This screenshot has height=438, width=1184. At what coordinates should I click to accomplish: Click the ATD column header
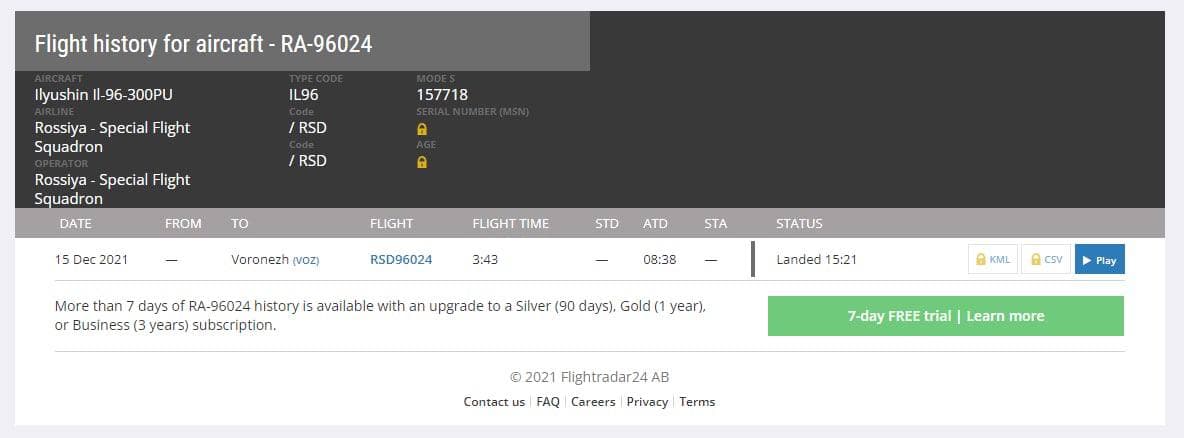[655, 224]
